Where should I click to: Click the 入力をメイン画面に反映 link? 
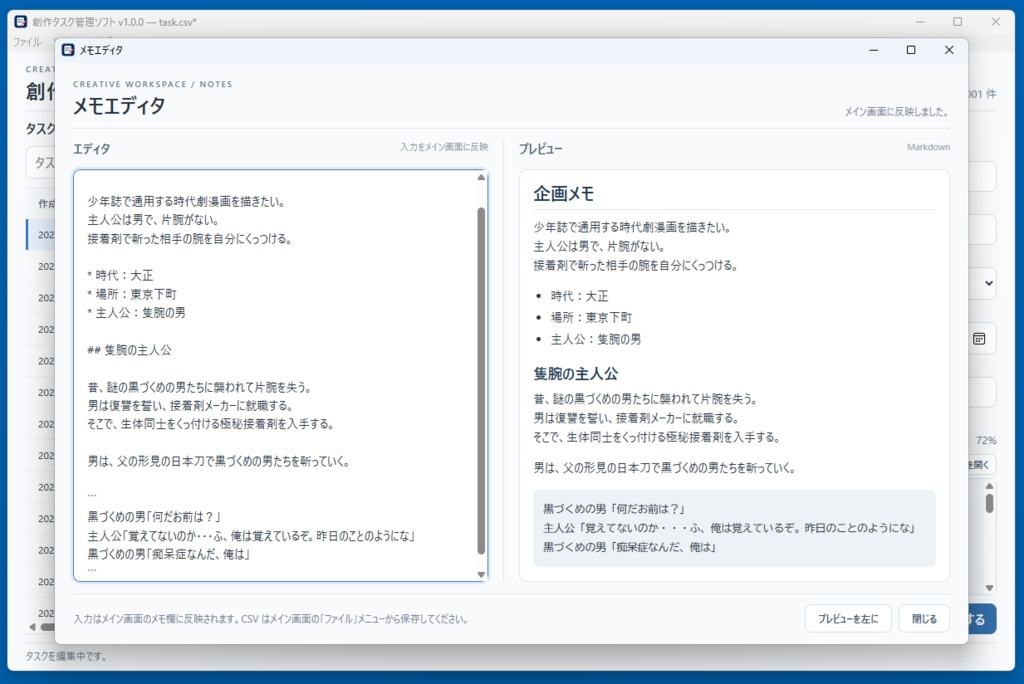444,147
